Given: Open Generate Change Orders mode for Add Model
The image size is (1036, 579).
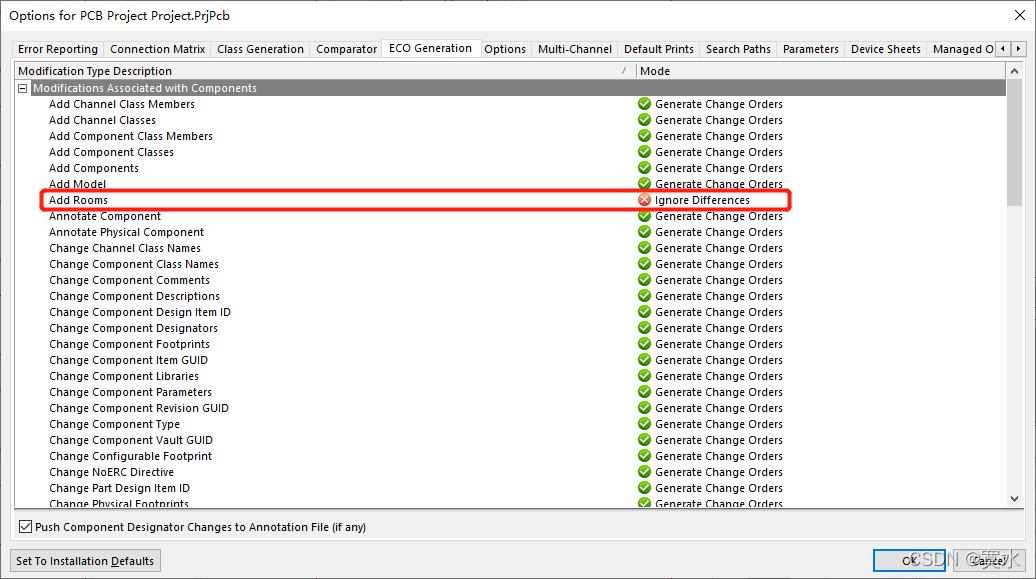Looking at the screenshot, I should [719, 184].
